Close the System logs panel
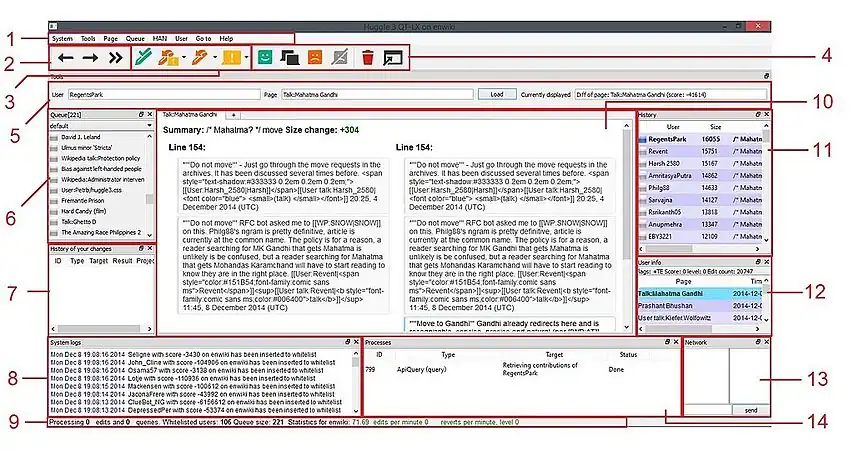The height and width of the screenshot is (451, 854). point(356,342)
